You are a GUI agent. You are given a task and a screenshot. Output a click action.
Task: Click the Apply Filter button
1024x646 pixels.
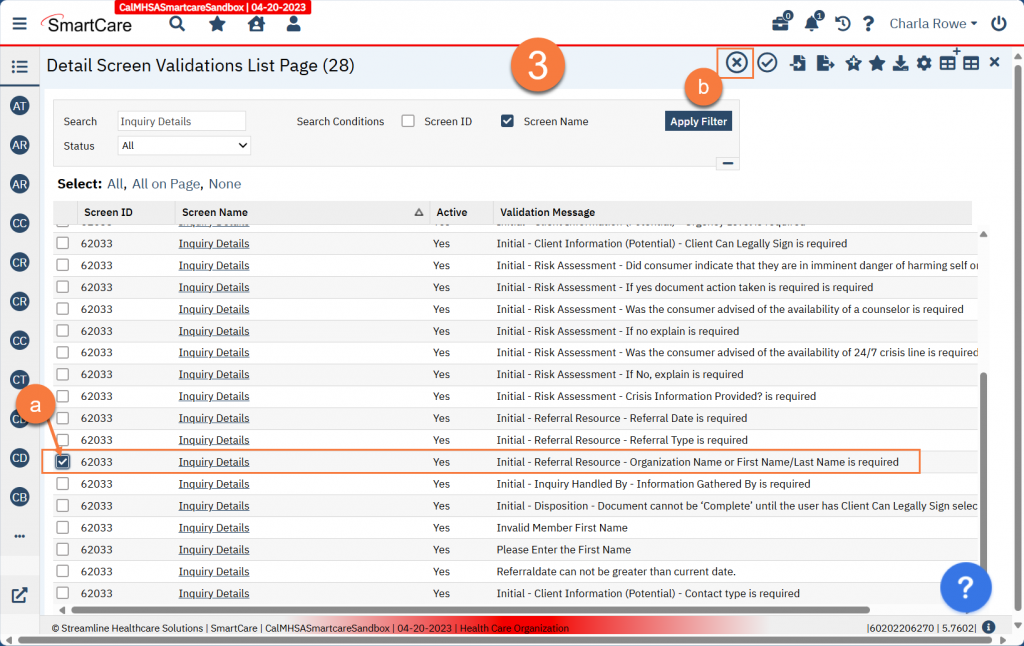point(699,121)
